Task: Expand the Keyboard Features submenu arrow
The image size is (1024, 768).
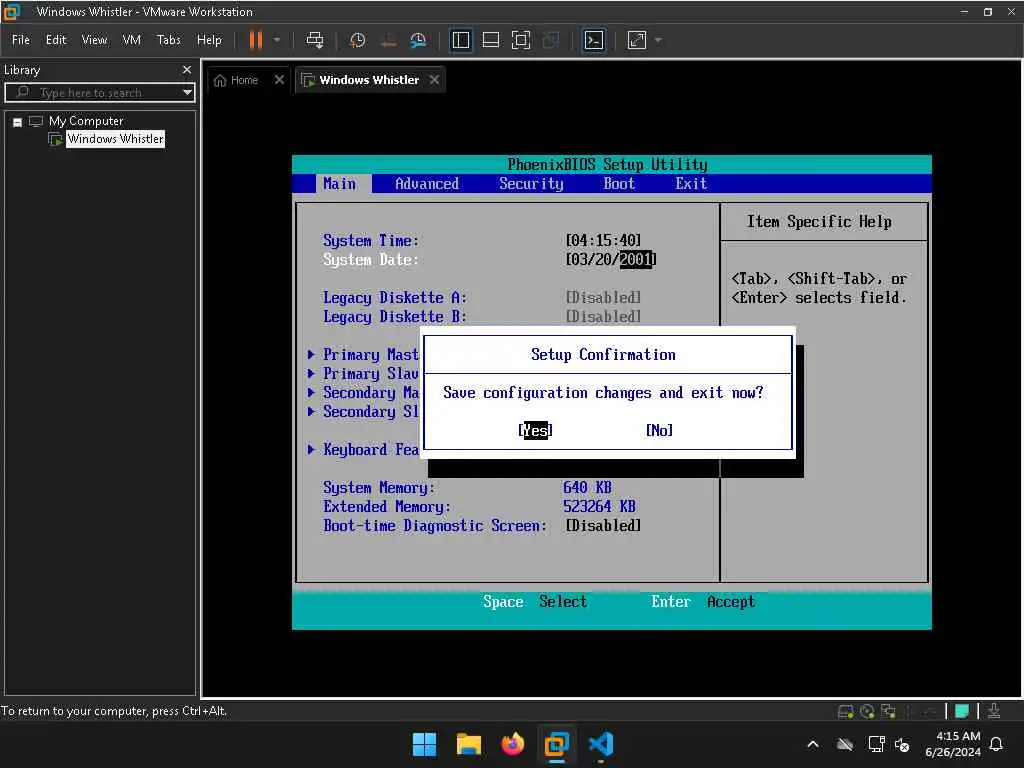Action: (x=312, y=449)
